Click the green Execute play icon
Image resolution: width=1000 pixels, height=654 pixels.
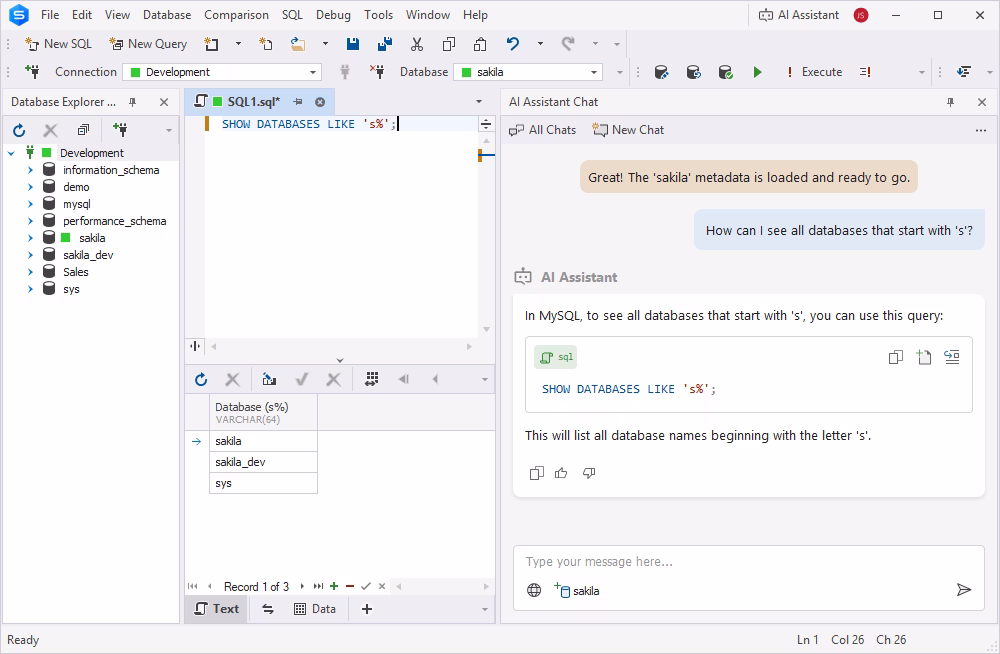click(x=757, y=72)
